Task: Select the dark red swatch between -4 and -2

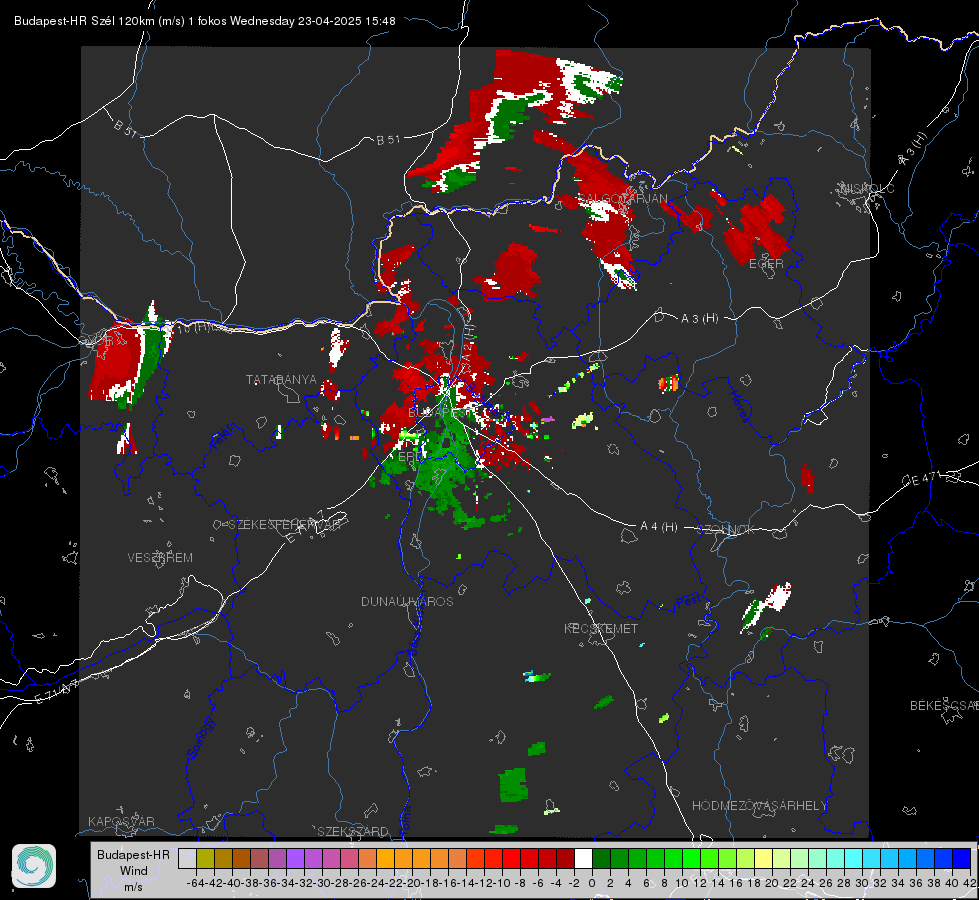Action: (x=565, y=859)
